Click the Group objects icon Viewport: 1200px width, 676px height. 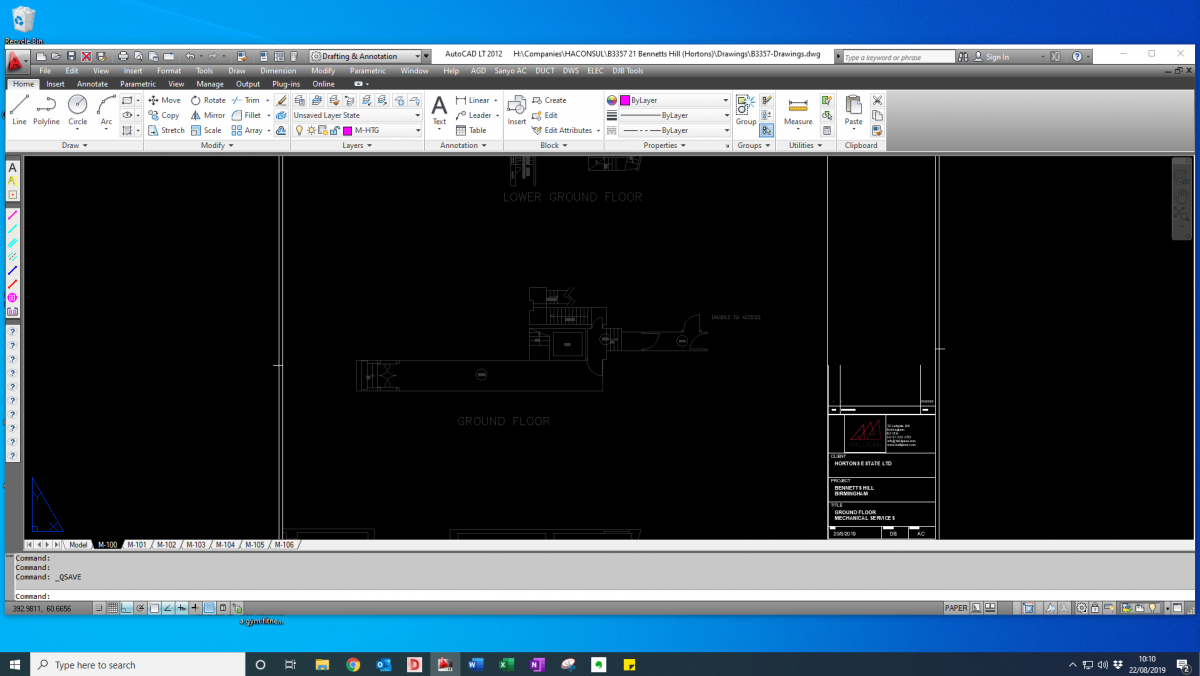[x=746, y=108]
